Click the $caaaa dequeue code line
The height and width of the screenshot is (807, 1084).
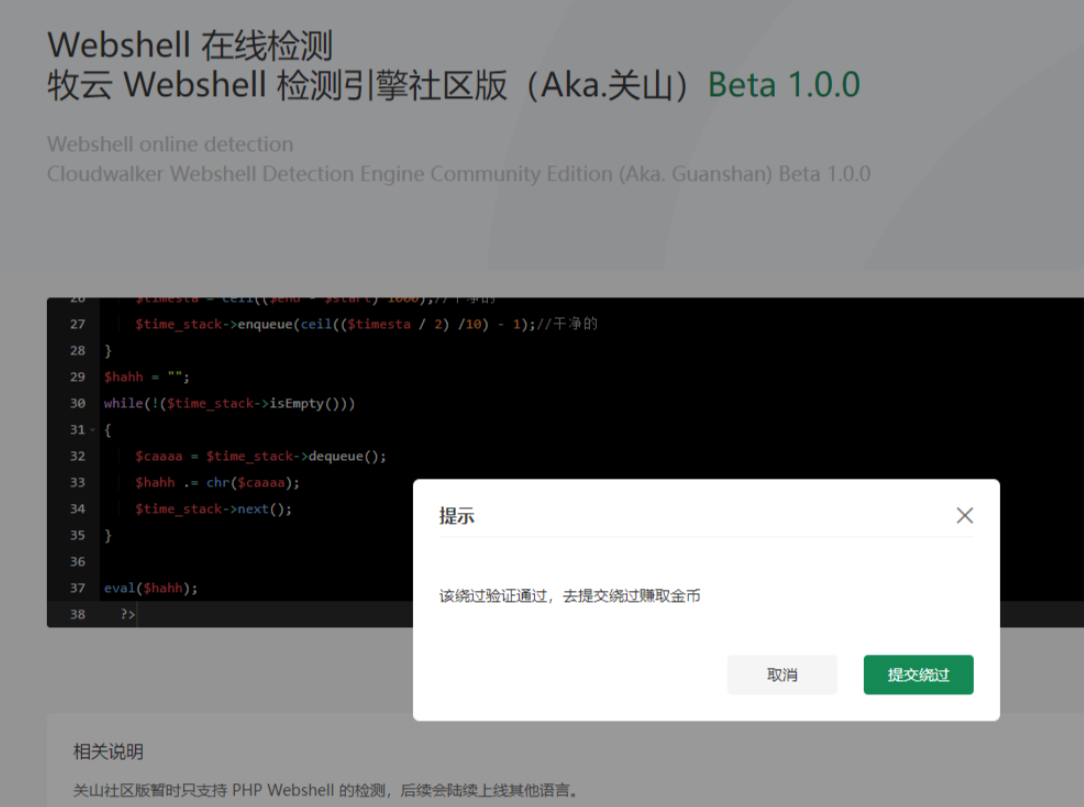click(261, 456)
